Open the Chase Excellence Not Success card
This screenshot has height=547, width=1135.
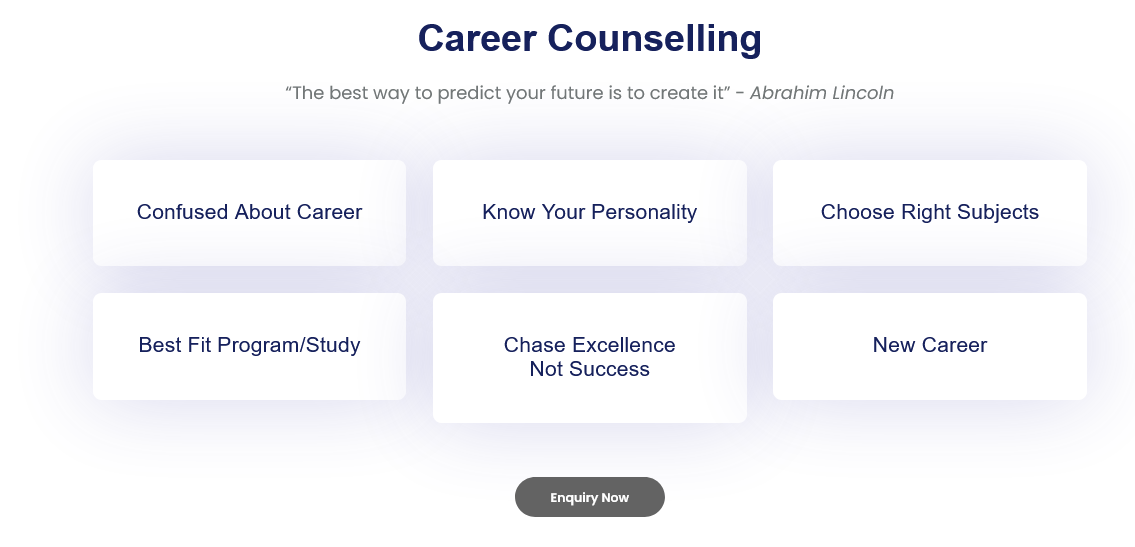[589, 358]
